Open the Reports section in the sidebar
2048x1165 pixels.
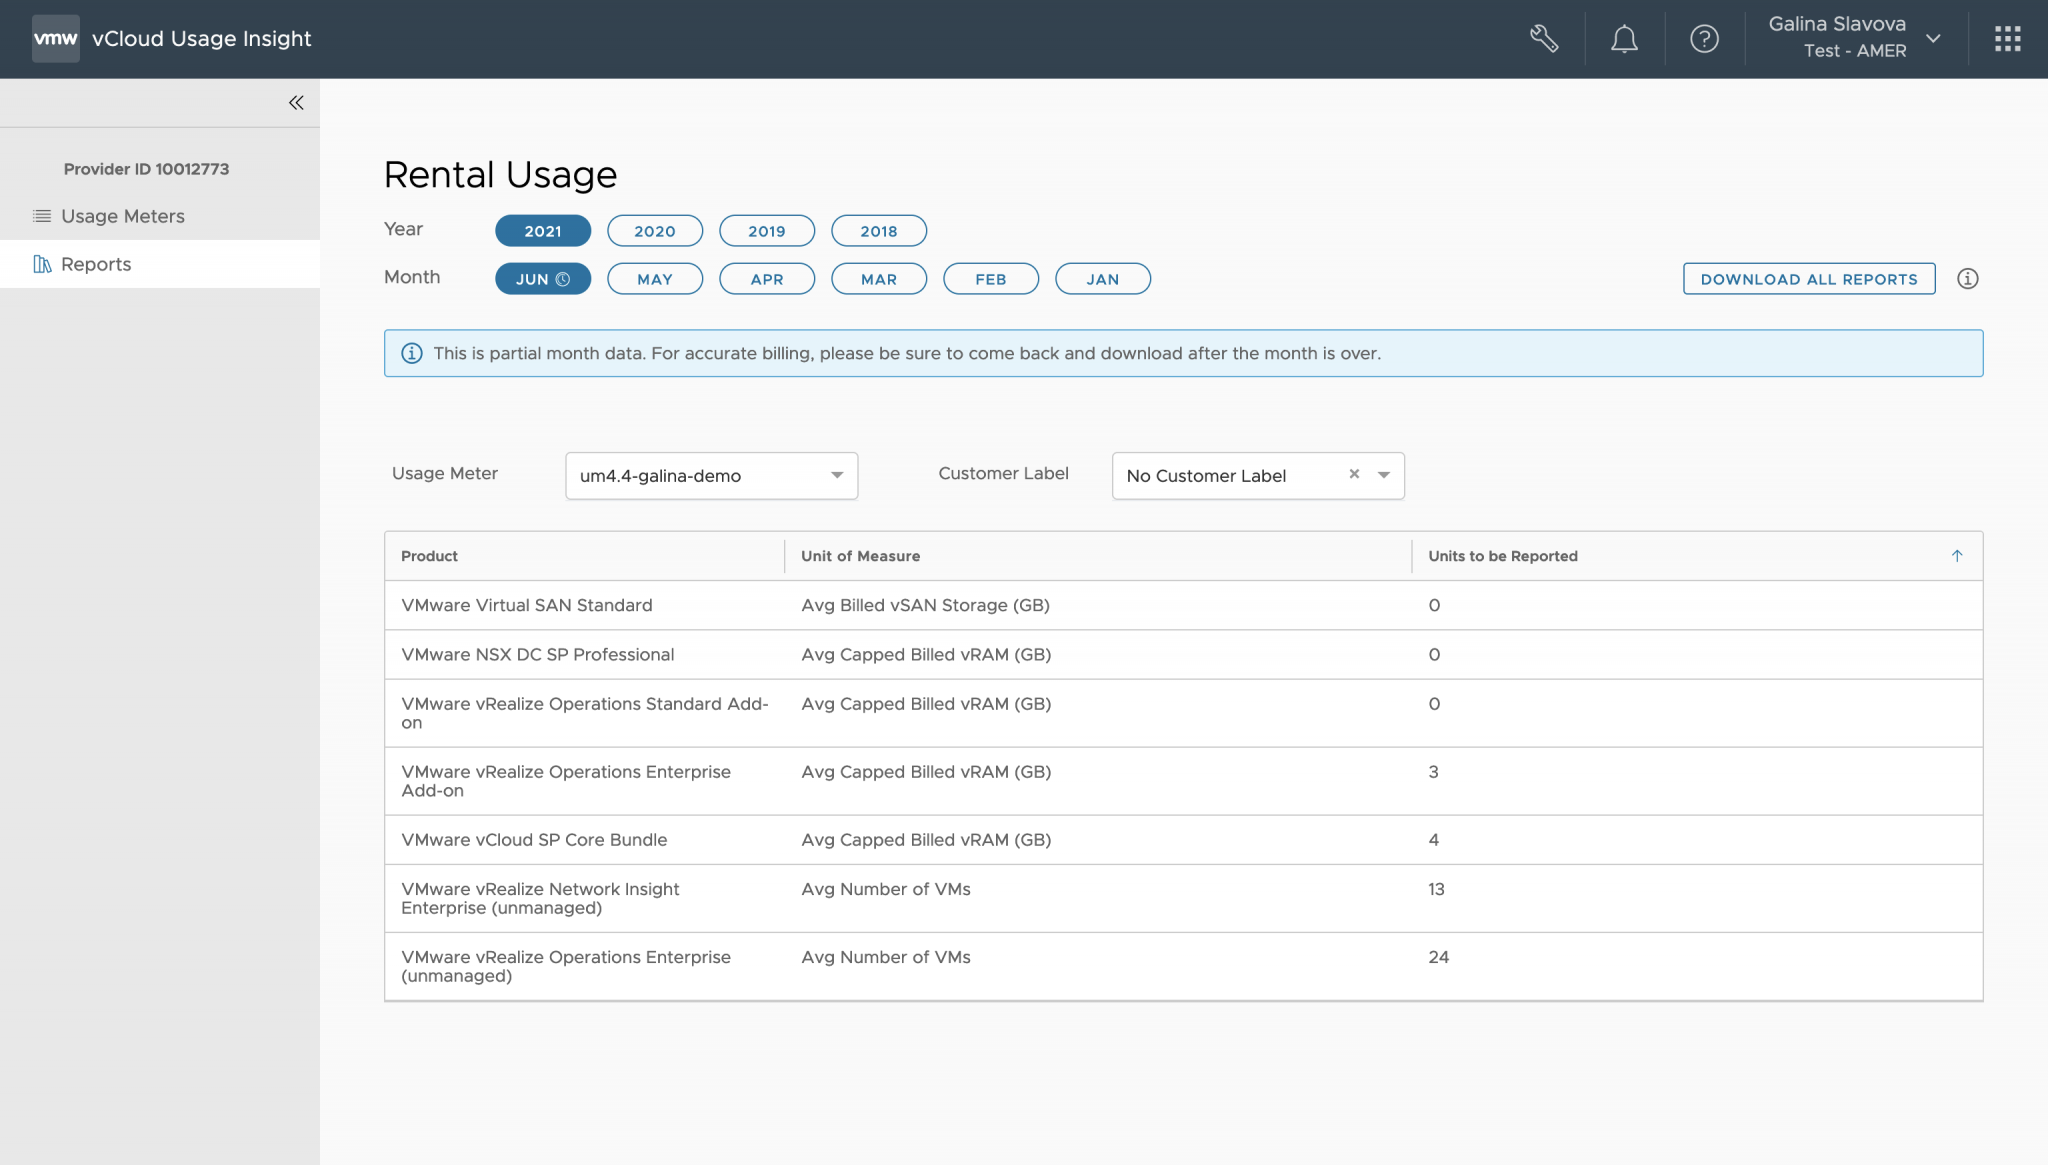point(95,263)
